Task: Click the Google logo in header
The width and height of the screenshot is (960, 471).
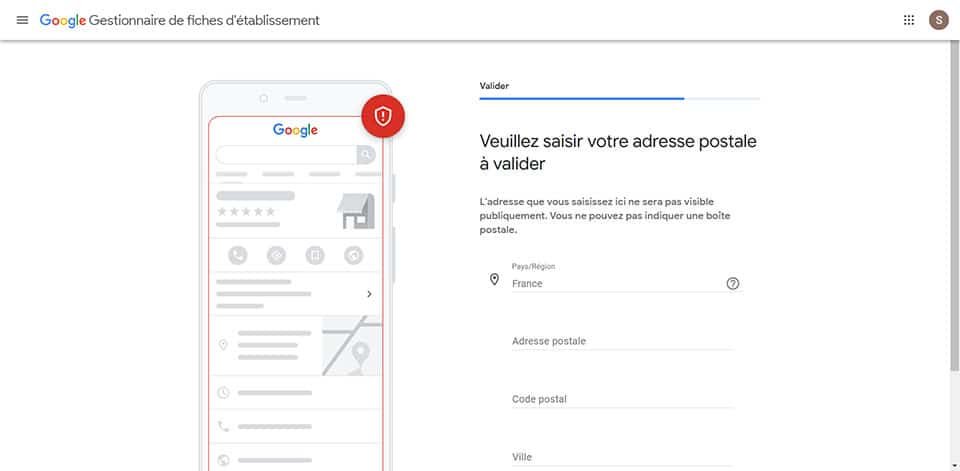Action: (x=62, y=20)
